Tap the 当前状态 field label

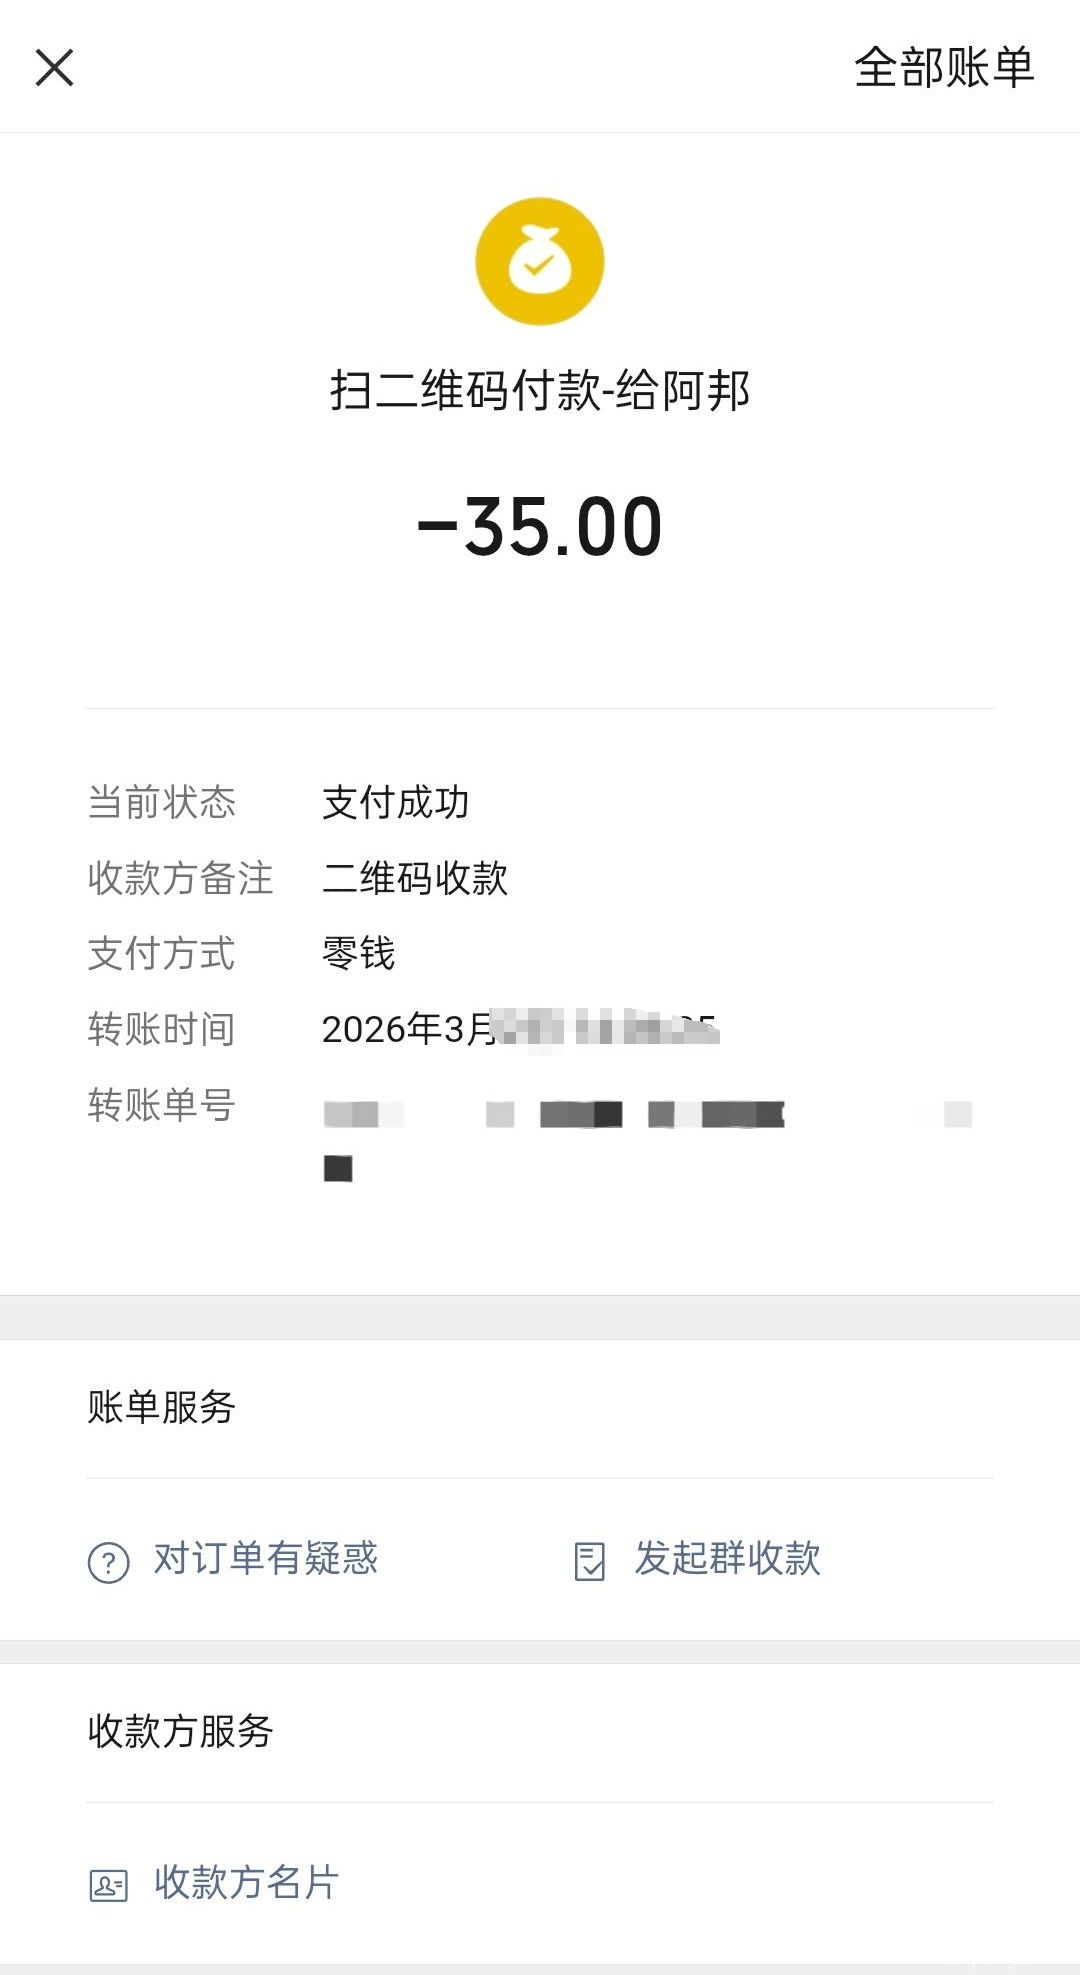162,802
